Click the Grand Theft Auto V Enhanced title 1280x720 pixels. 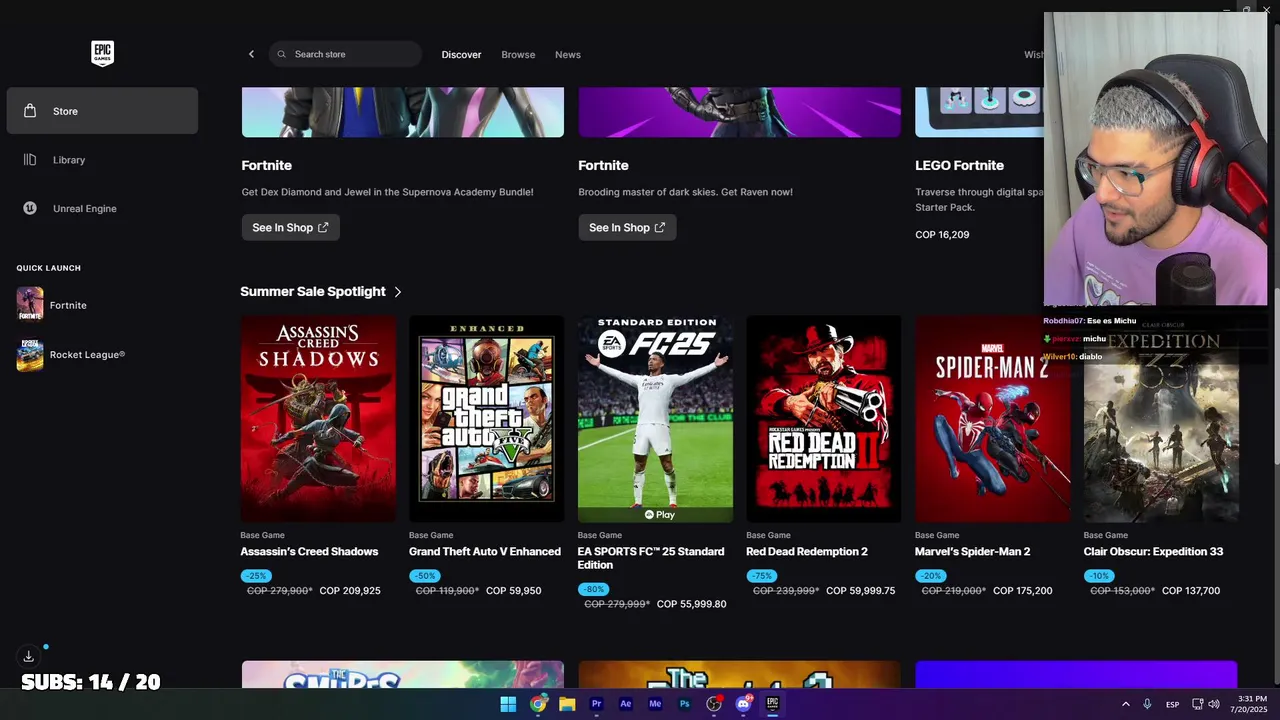click(x=485, y=552)
